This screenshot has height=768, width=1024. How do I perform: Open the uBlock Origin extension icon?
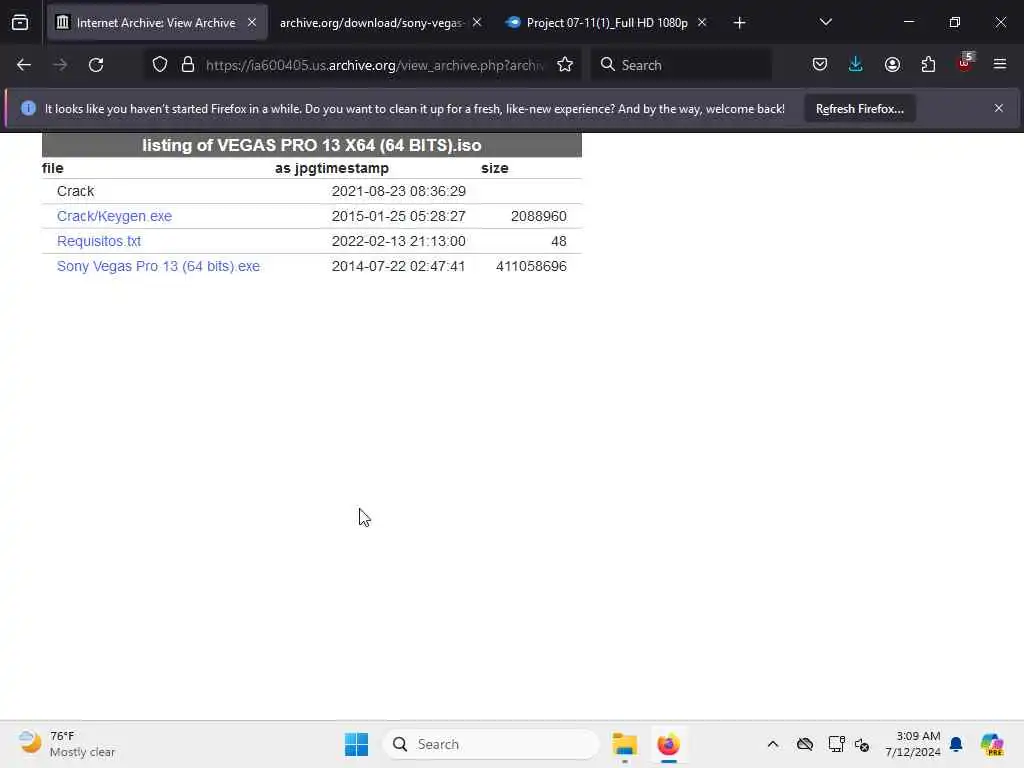tap(965, 63)
